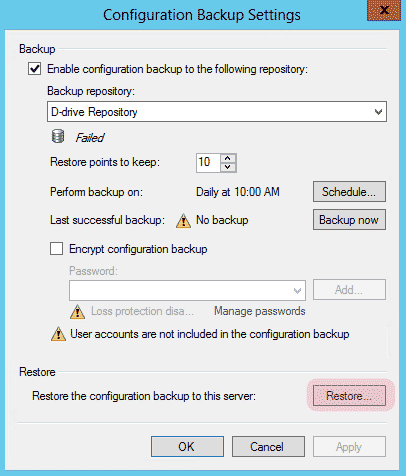Click the Apply button

pos(349,446)
